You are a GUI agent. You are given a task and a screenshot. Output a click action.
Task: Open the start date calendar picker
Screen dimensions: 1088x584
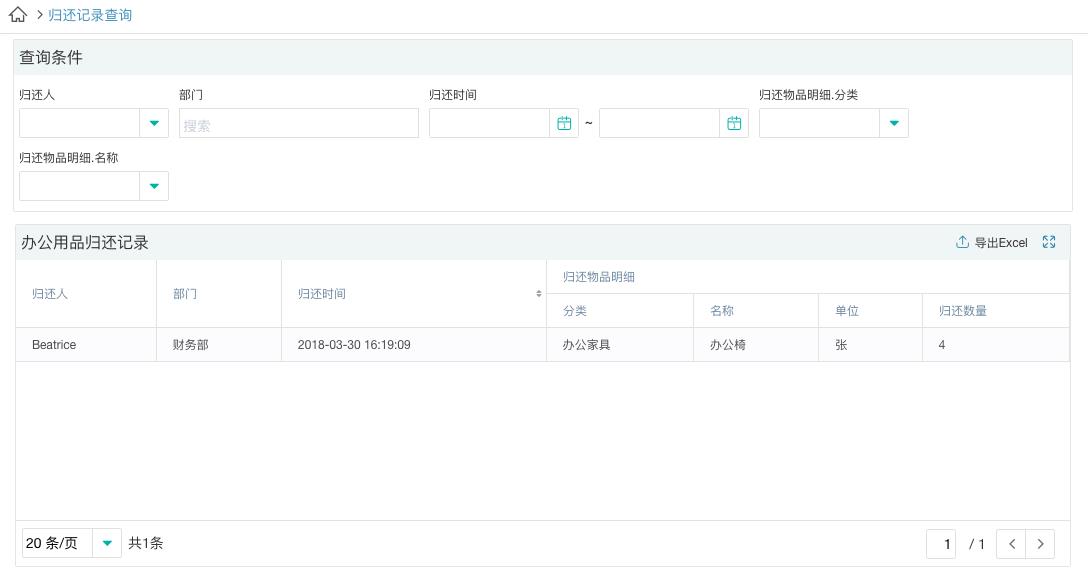tap(564, 123)
